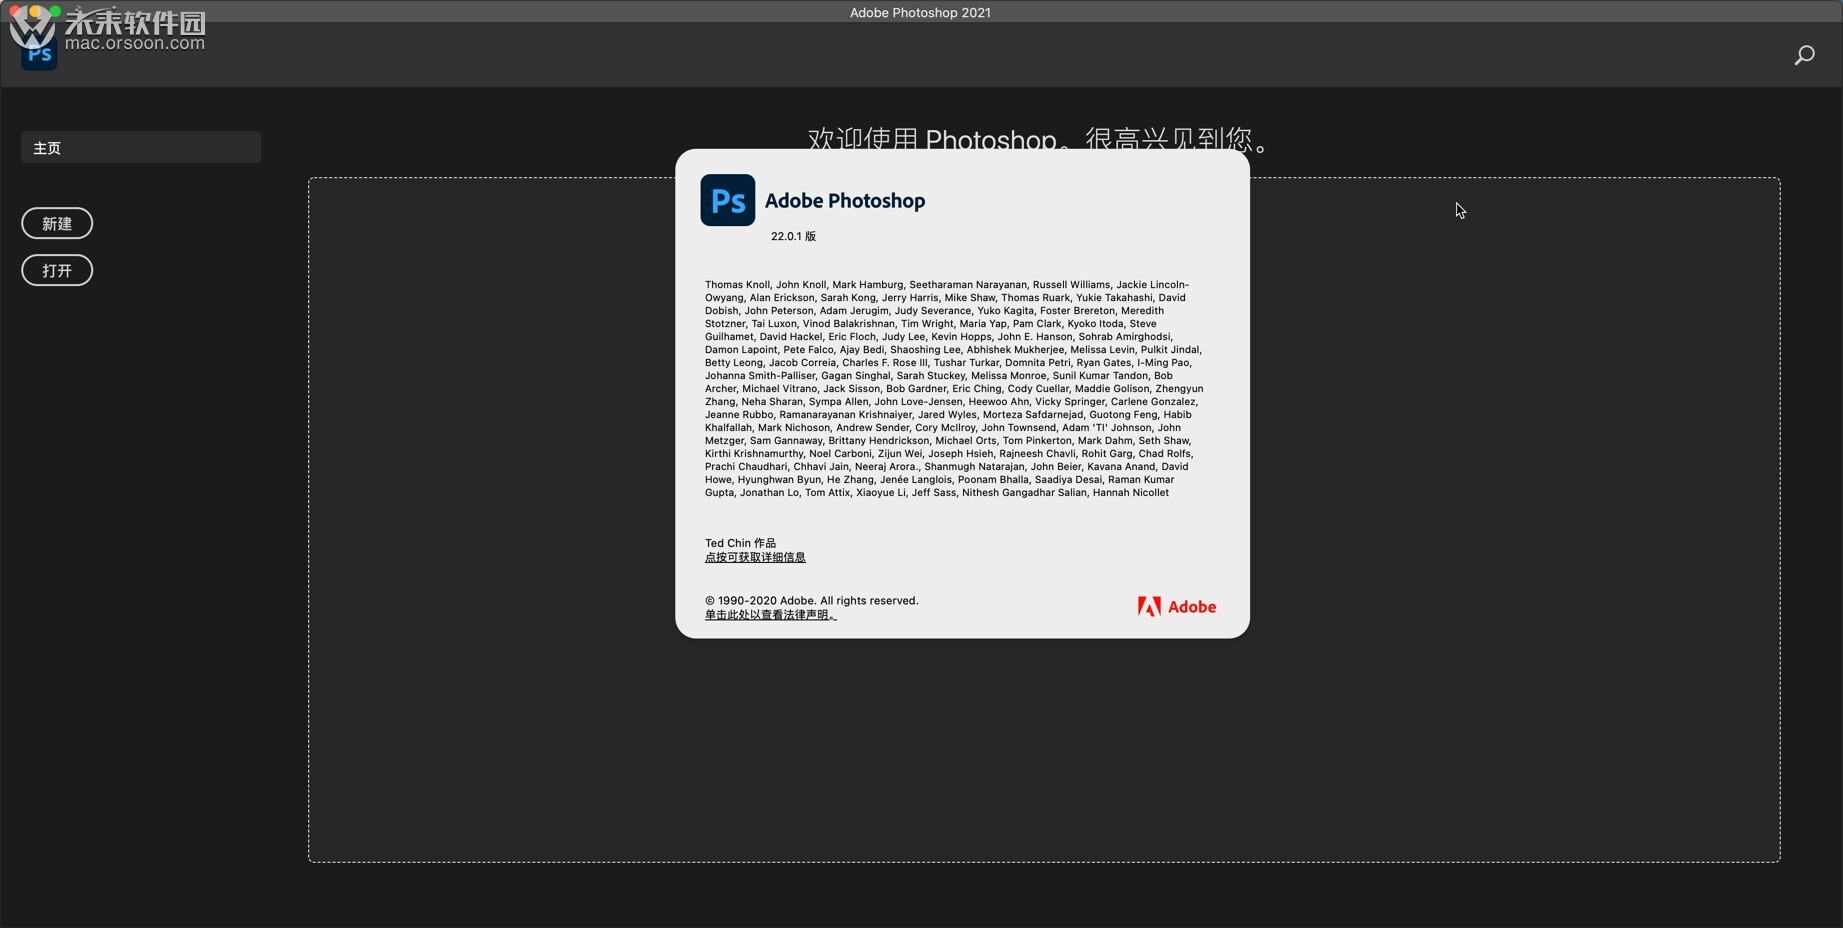
Task: Click the 新建 (New) button
Action: click(x=57, y=223)
